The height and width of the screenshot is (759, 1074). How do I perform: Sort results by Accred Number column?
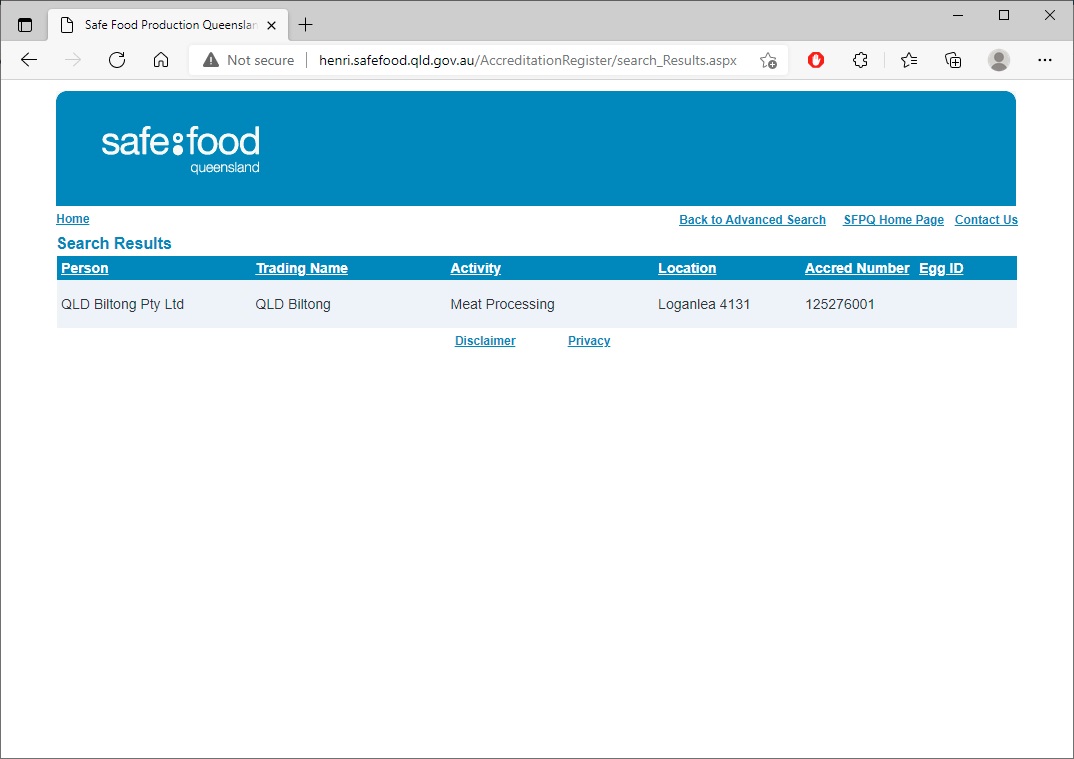[x=857, y=268]
